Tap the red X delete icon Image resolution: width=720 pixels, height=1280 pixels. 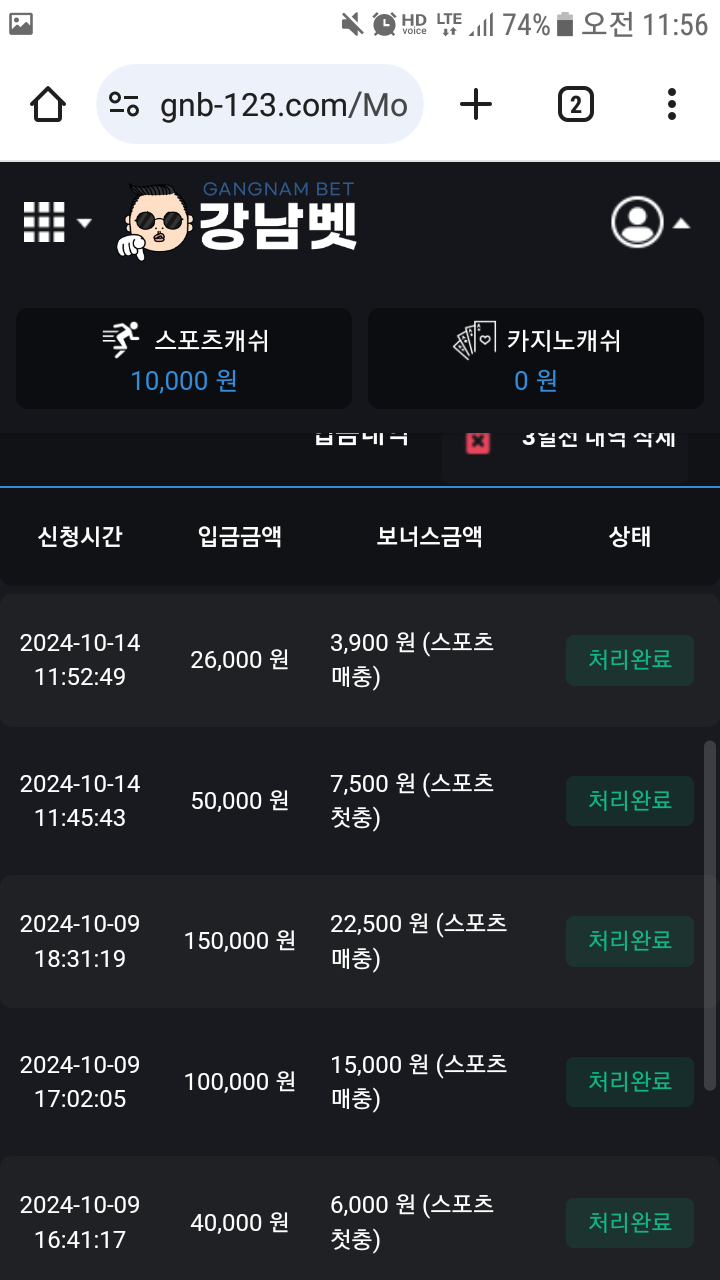click(479, 441)
